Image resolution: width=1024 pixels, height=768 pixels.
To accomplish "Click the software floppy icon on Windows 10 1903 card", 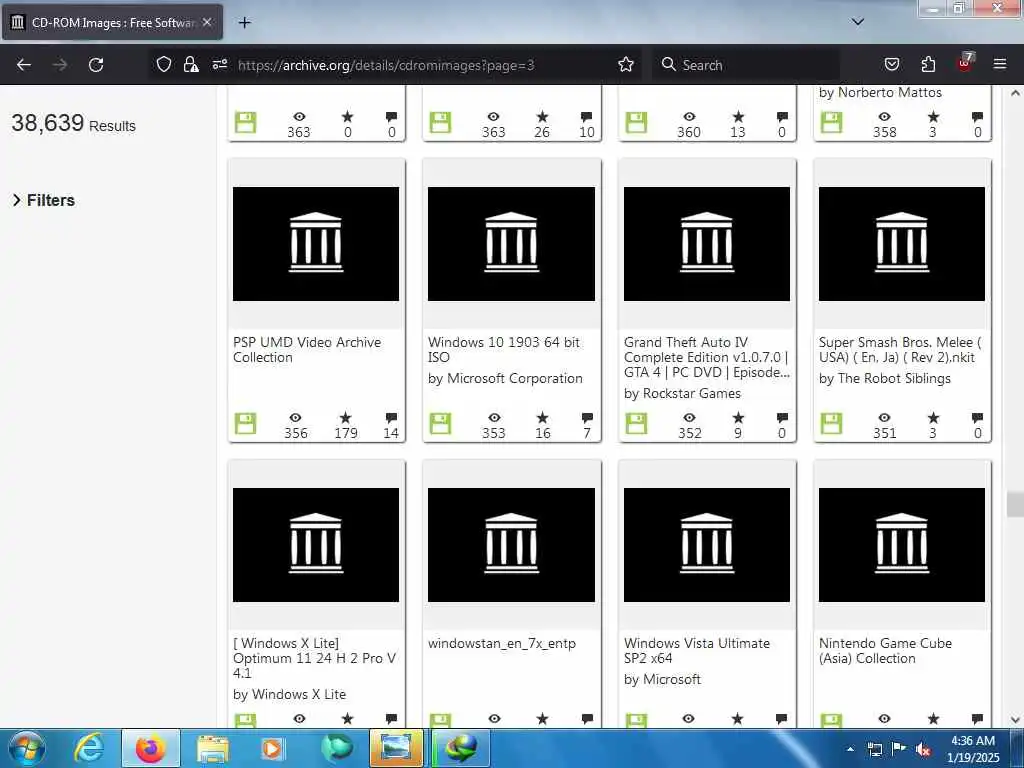I will pyautogui.click(x=440, y=423).
